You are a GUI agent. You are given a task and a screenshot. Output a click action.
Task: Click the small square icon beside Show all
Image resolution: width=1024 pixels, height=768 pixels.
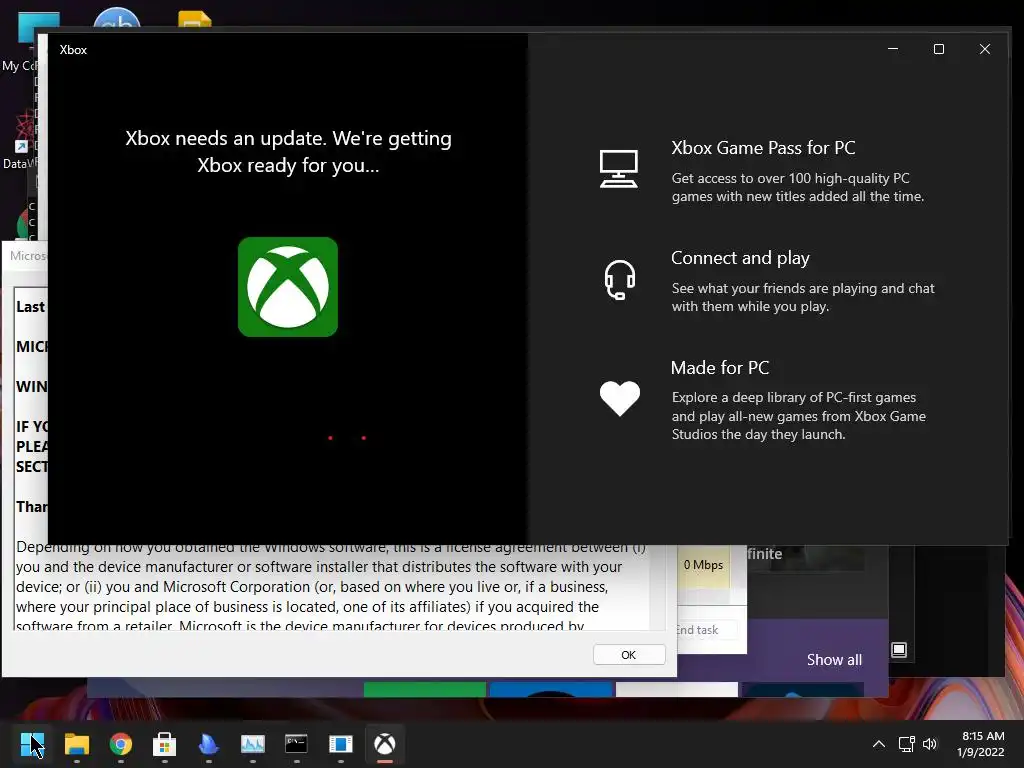pyautogui.click(x=899, y=650)
